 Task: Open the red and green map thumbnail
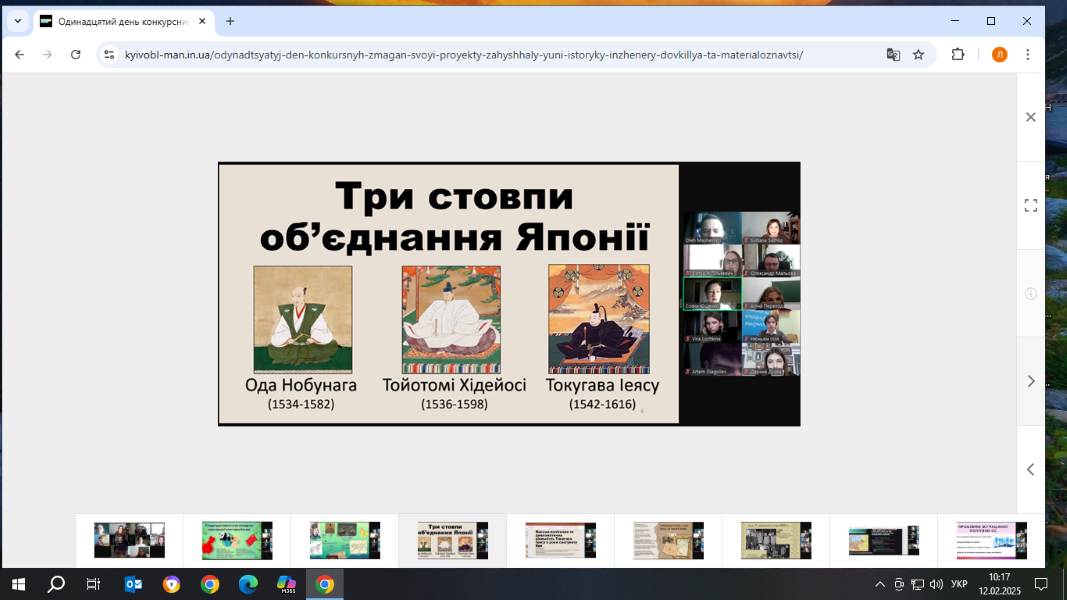click(x=237, y=541)
